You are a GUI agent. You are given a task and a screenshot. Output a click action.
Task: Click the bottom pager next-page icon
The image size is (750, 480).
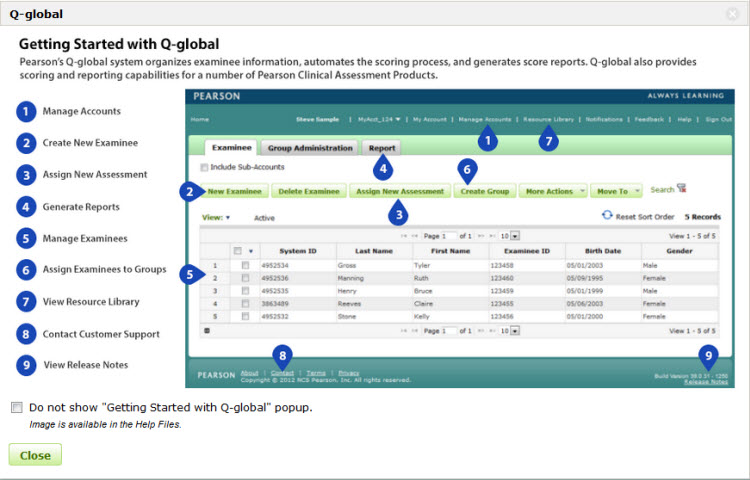click(481, 331)
